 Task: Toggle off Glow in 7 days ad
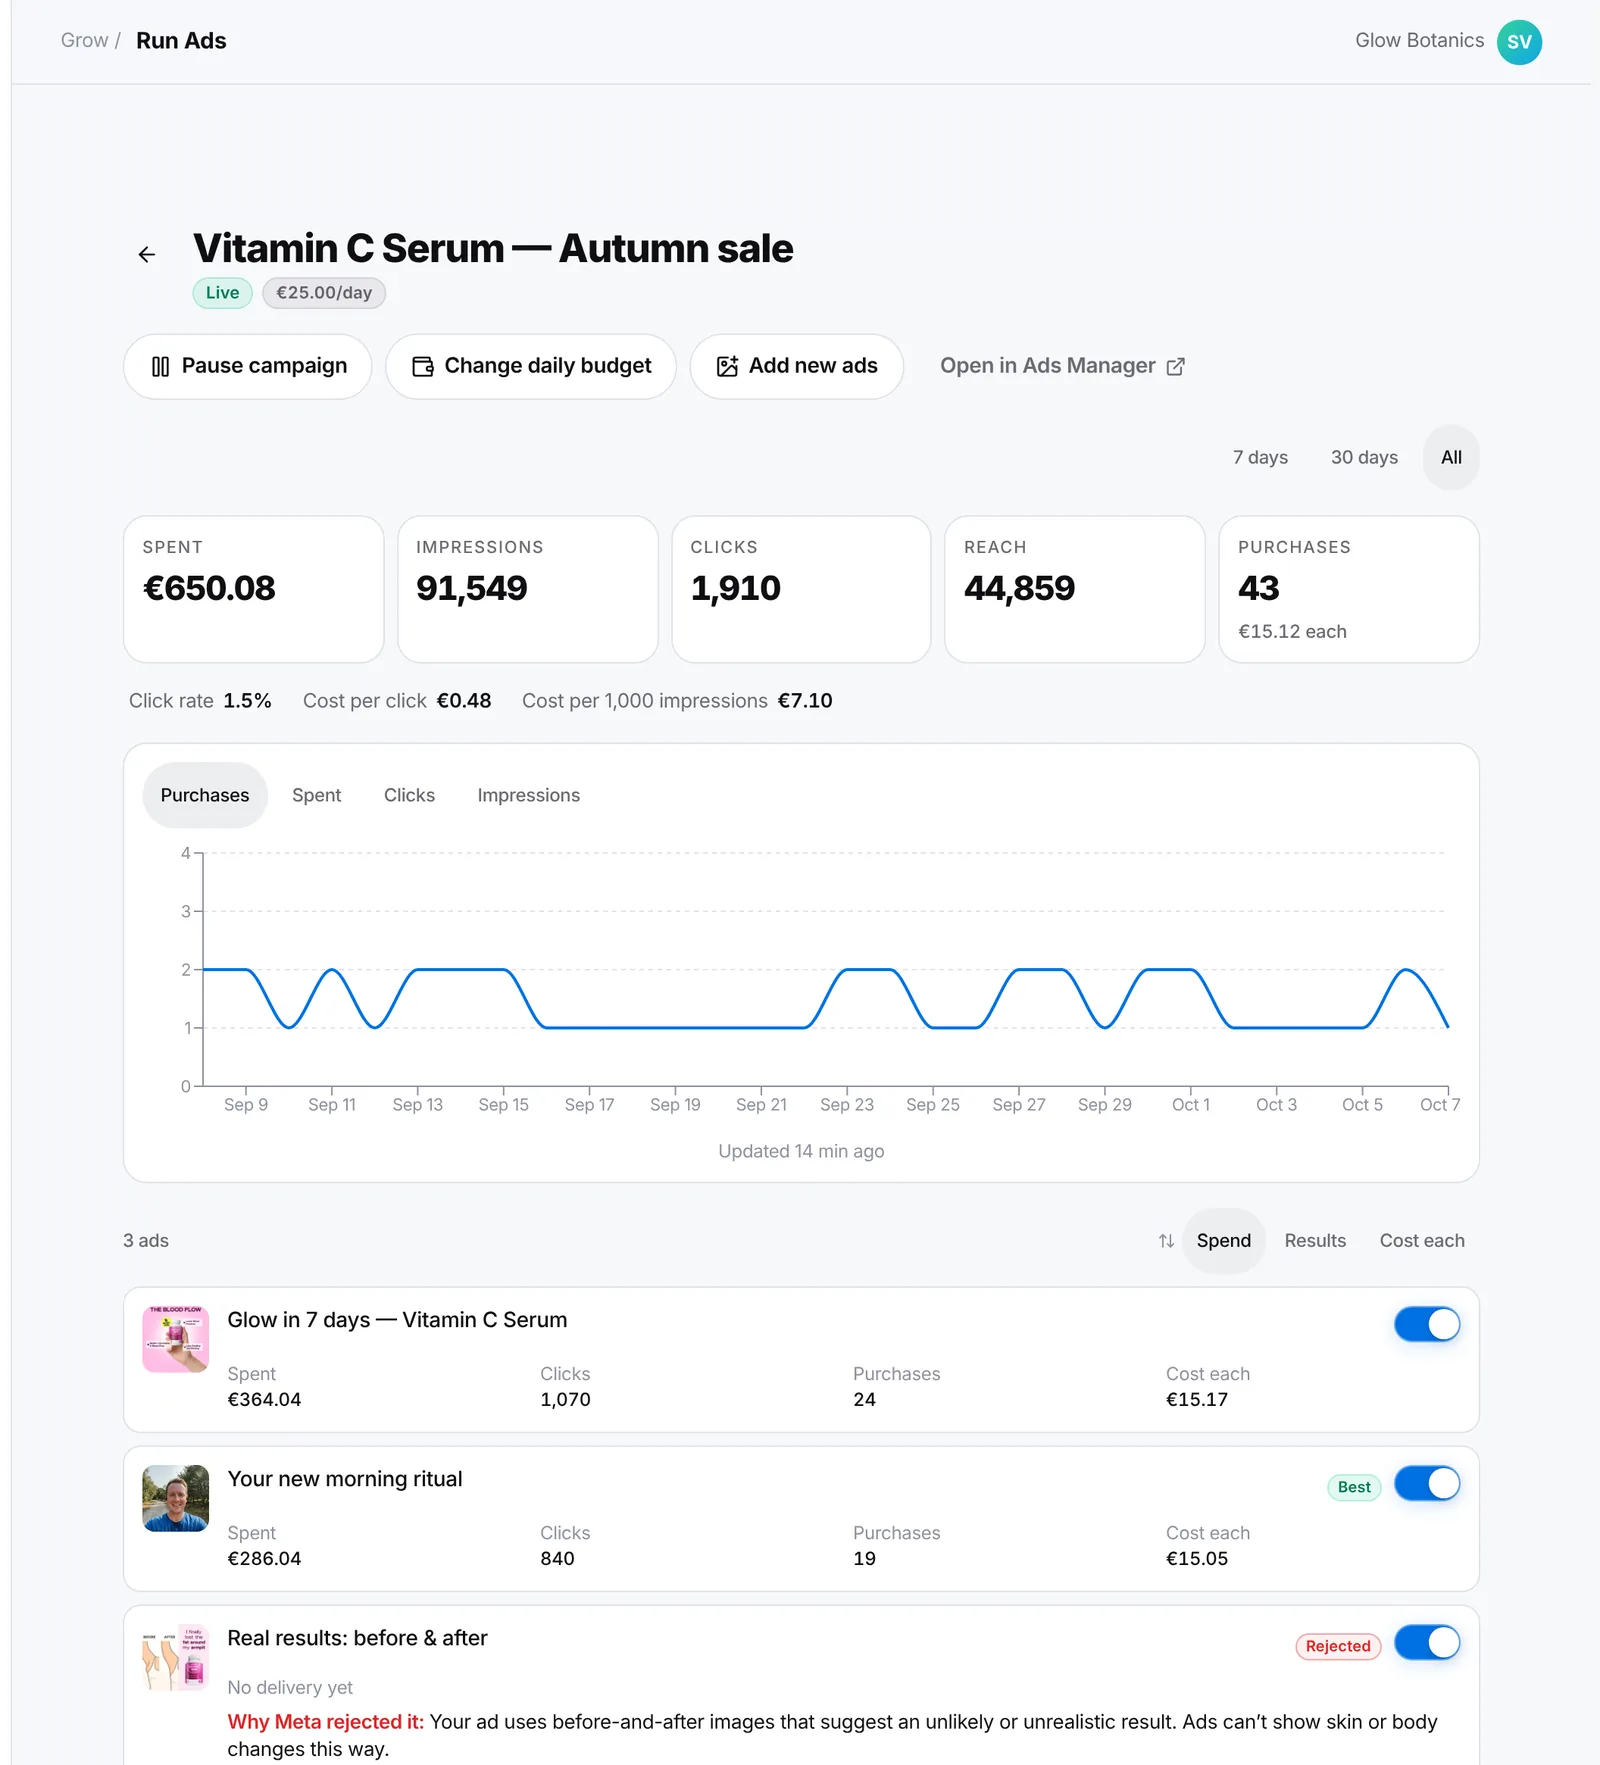(x=1427, y=1324)
